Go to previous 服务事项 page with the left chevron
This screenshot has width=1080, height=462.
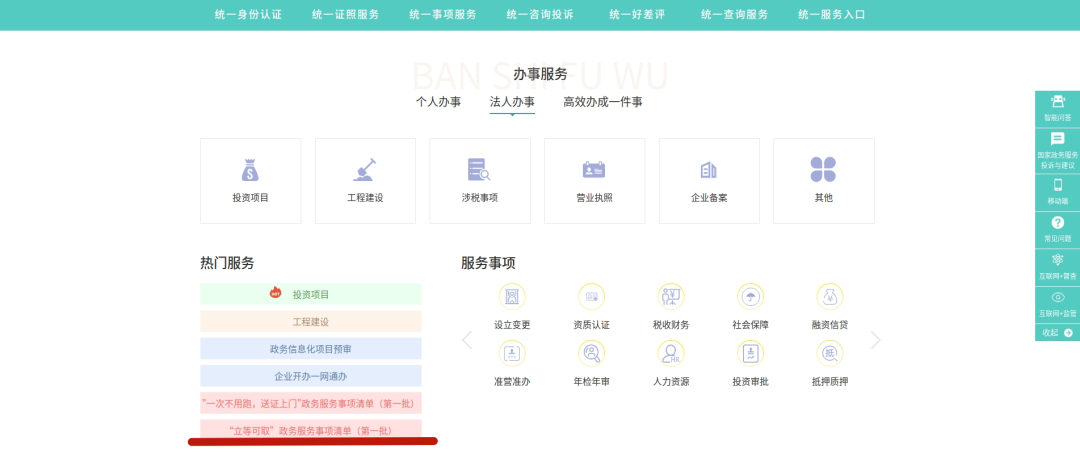[467, 339]
